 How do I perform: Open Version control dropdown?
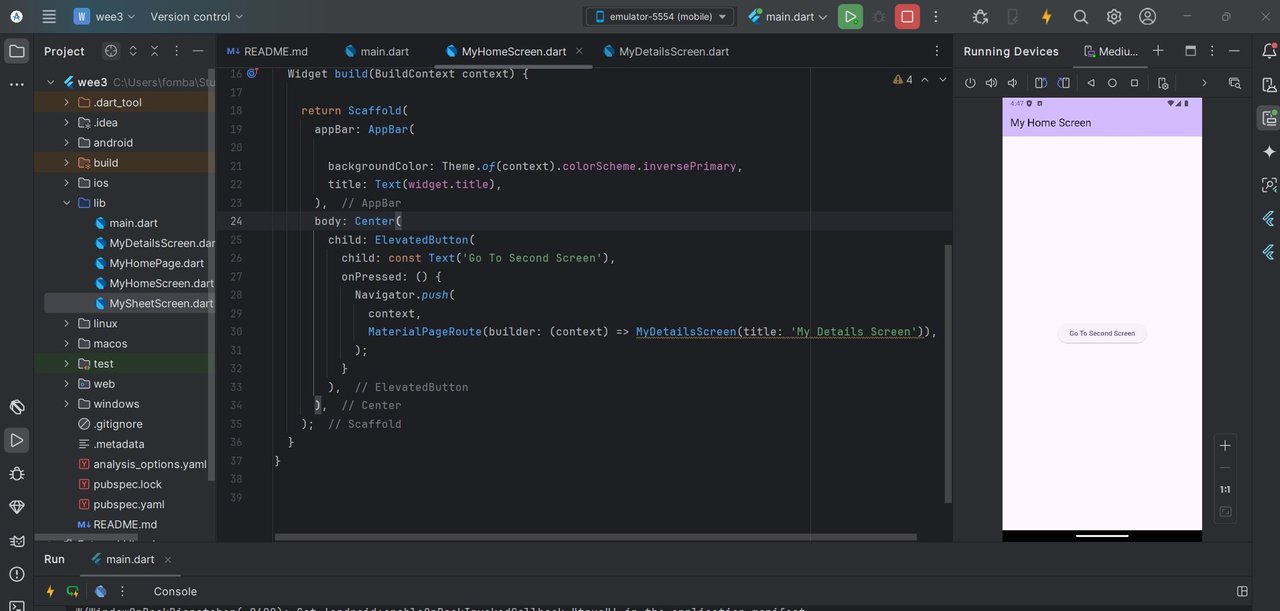[196, 16]
